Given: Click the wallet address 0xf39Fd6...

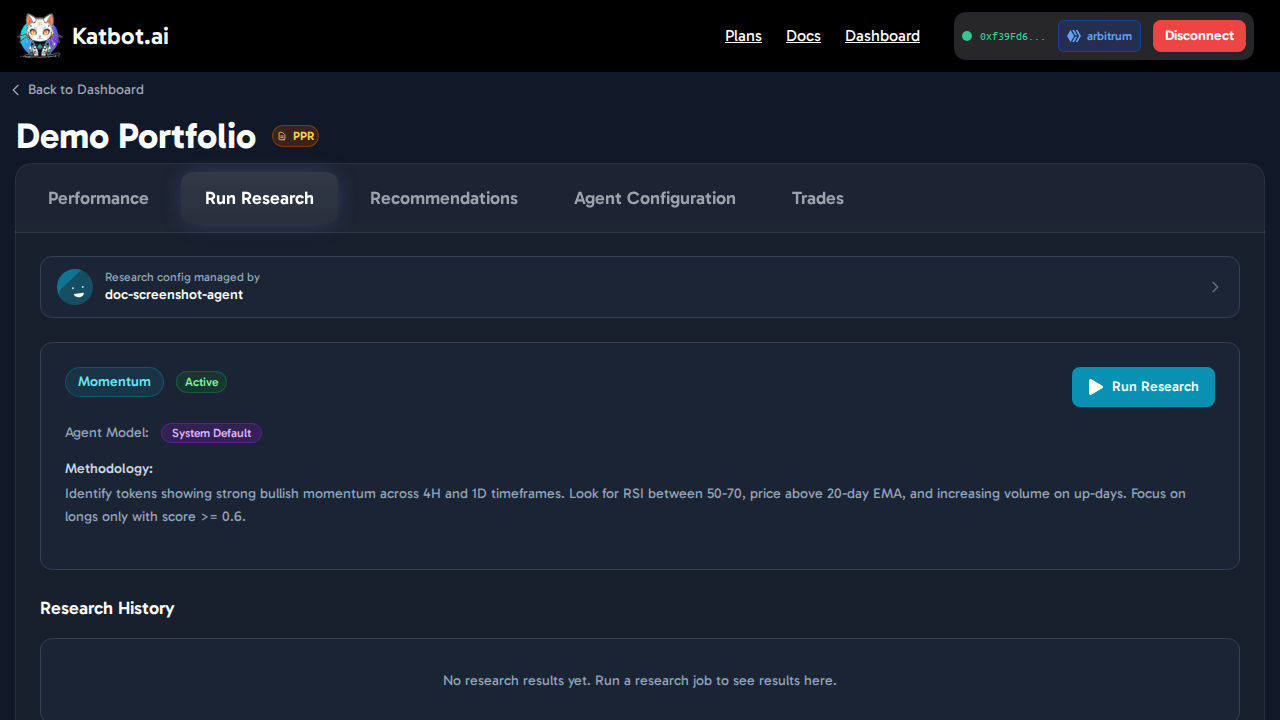Looking at the screenshot, I should [1012, 36].
